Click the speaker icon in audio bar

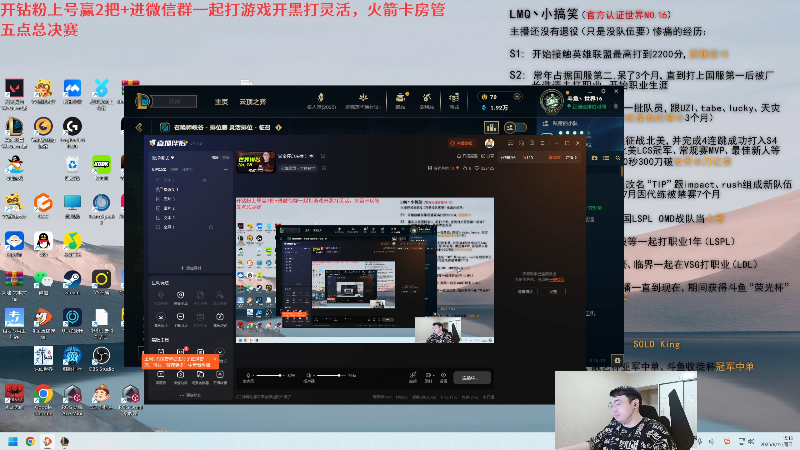click(308, 376)
